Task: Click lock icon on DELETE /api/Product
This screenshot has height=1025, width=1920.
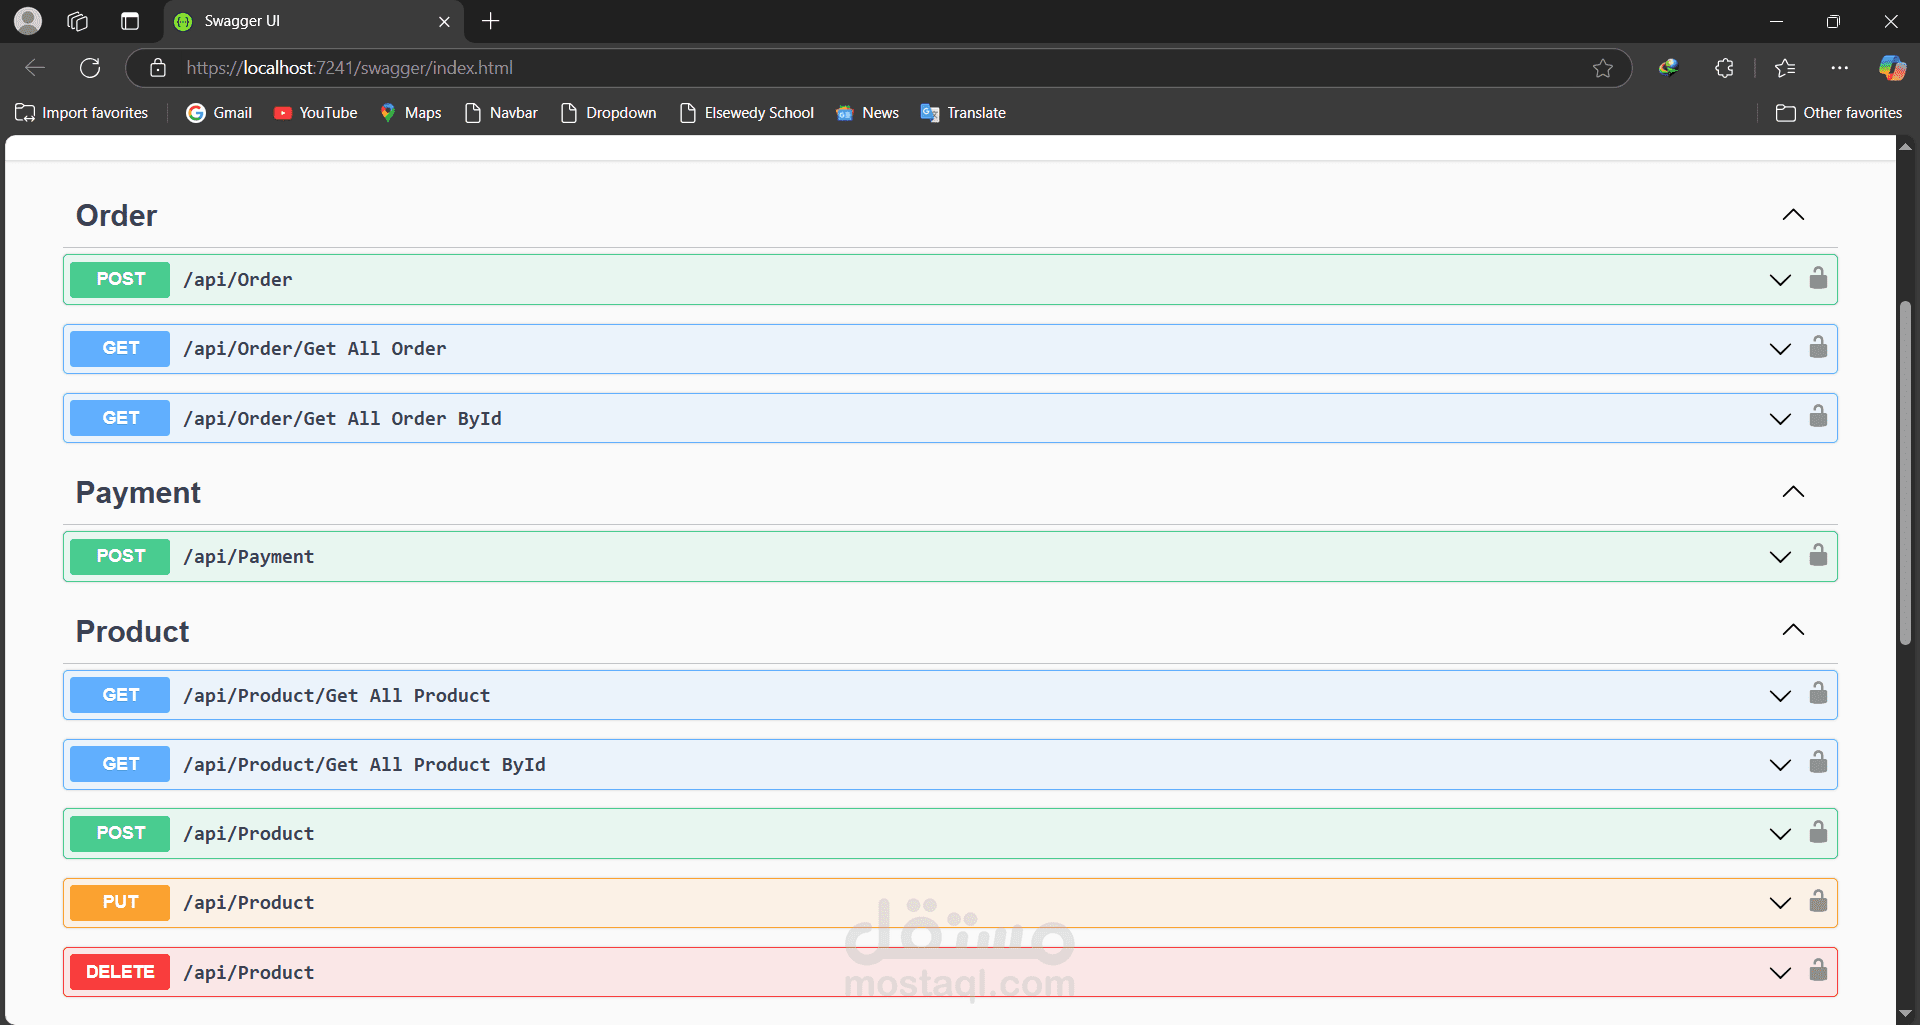Action: tap(1818, 970)
